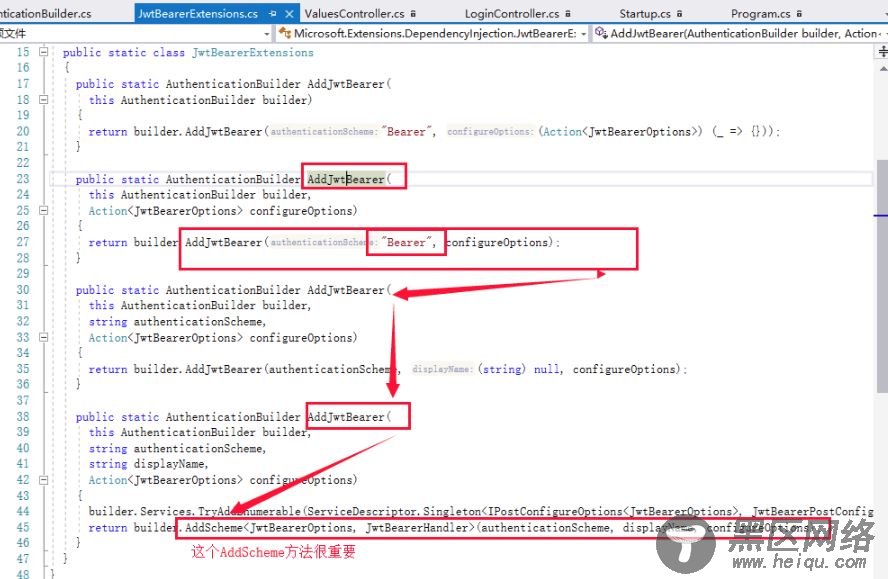Click lock icon on ValuesController.cs tab
Viewport: 888px width, 579px height.
click(x=413, y=14)
